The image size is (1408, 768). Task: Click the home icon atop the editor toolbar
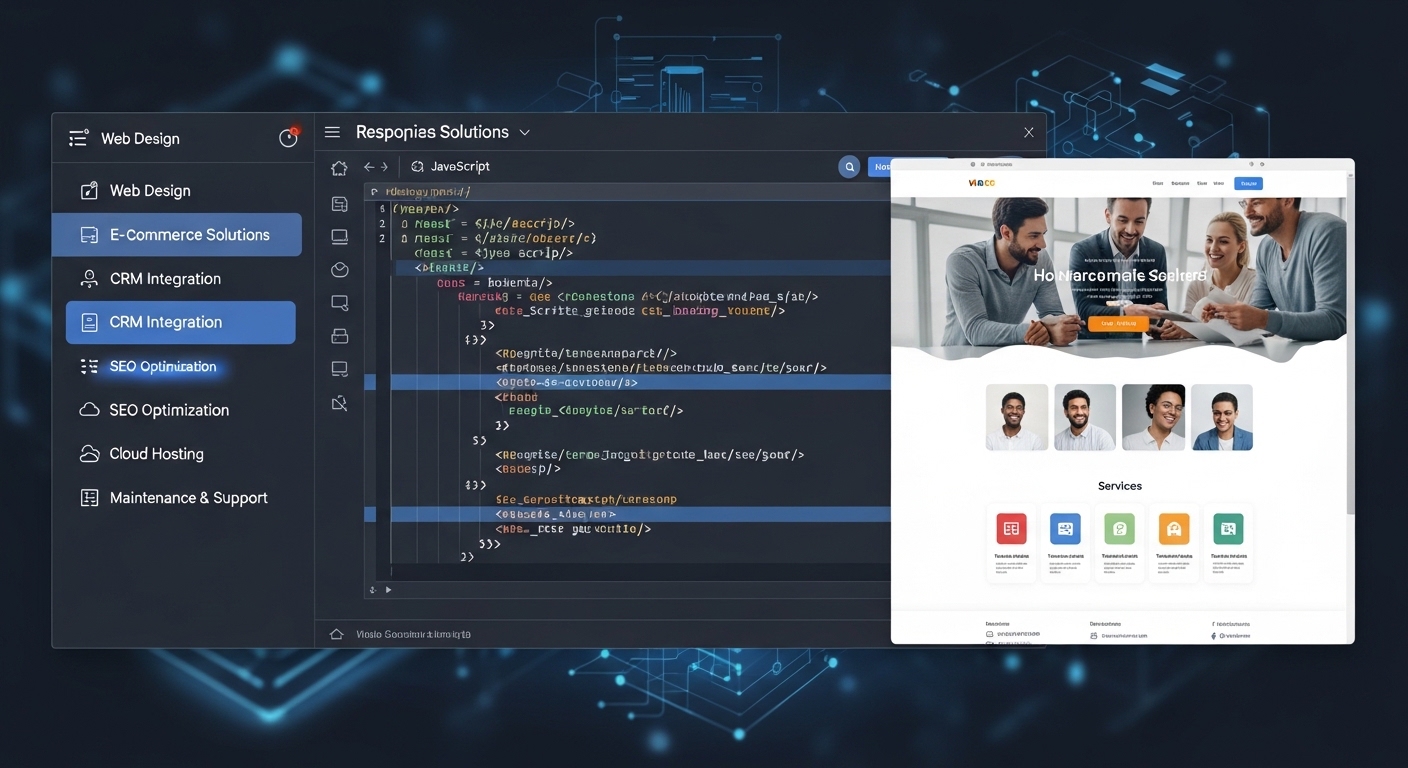pos(339,169)
